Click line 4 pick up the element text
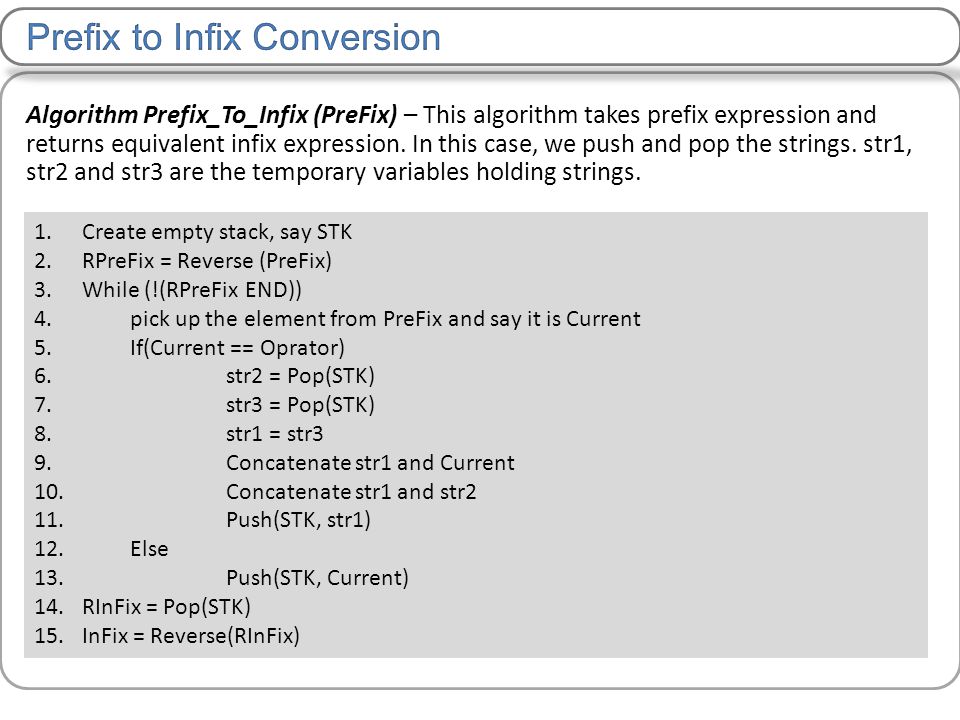Screen dimensions: 960x720 point(385,319)
